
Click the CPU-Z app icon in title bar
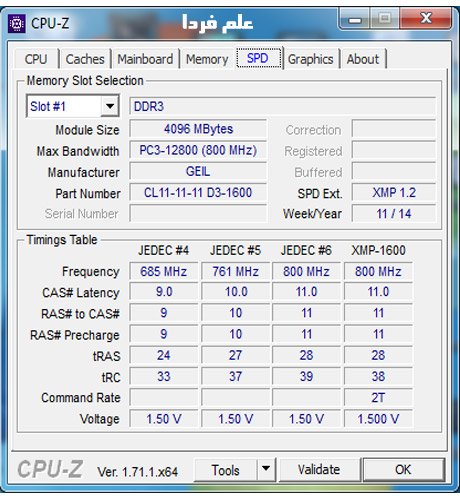coord(16,24)
